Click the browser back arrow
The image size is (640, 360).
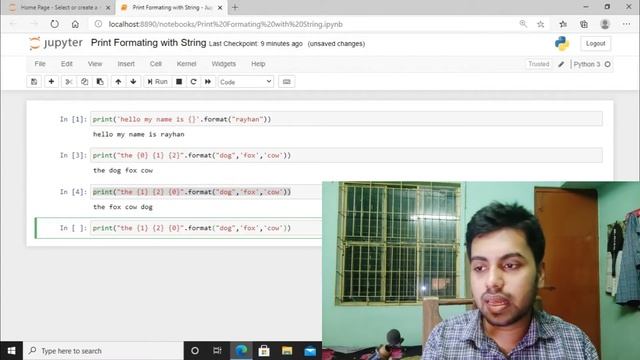pyautogui.click(x=13, y=24)
